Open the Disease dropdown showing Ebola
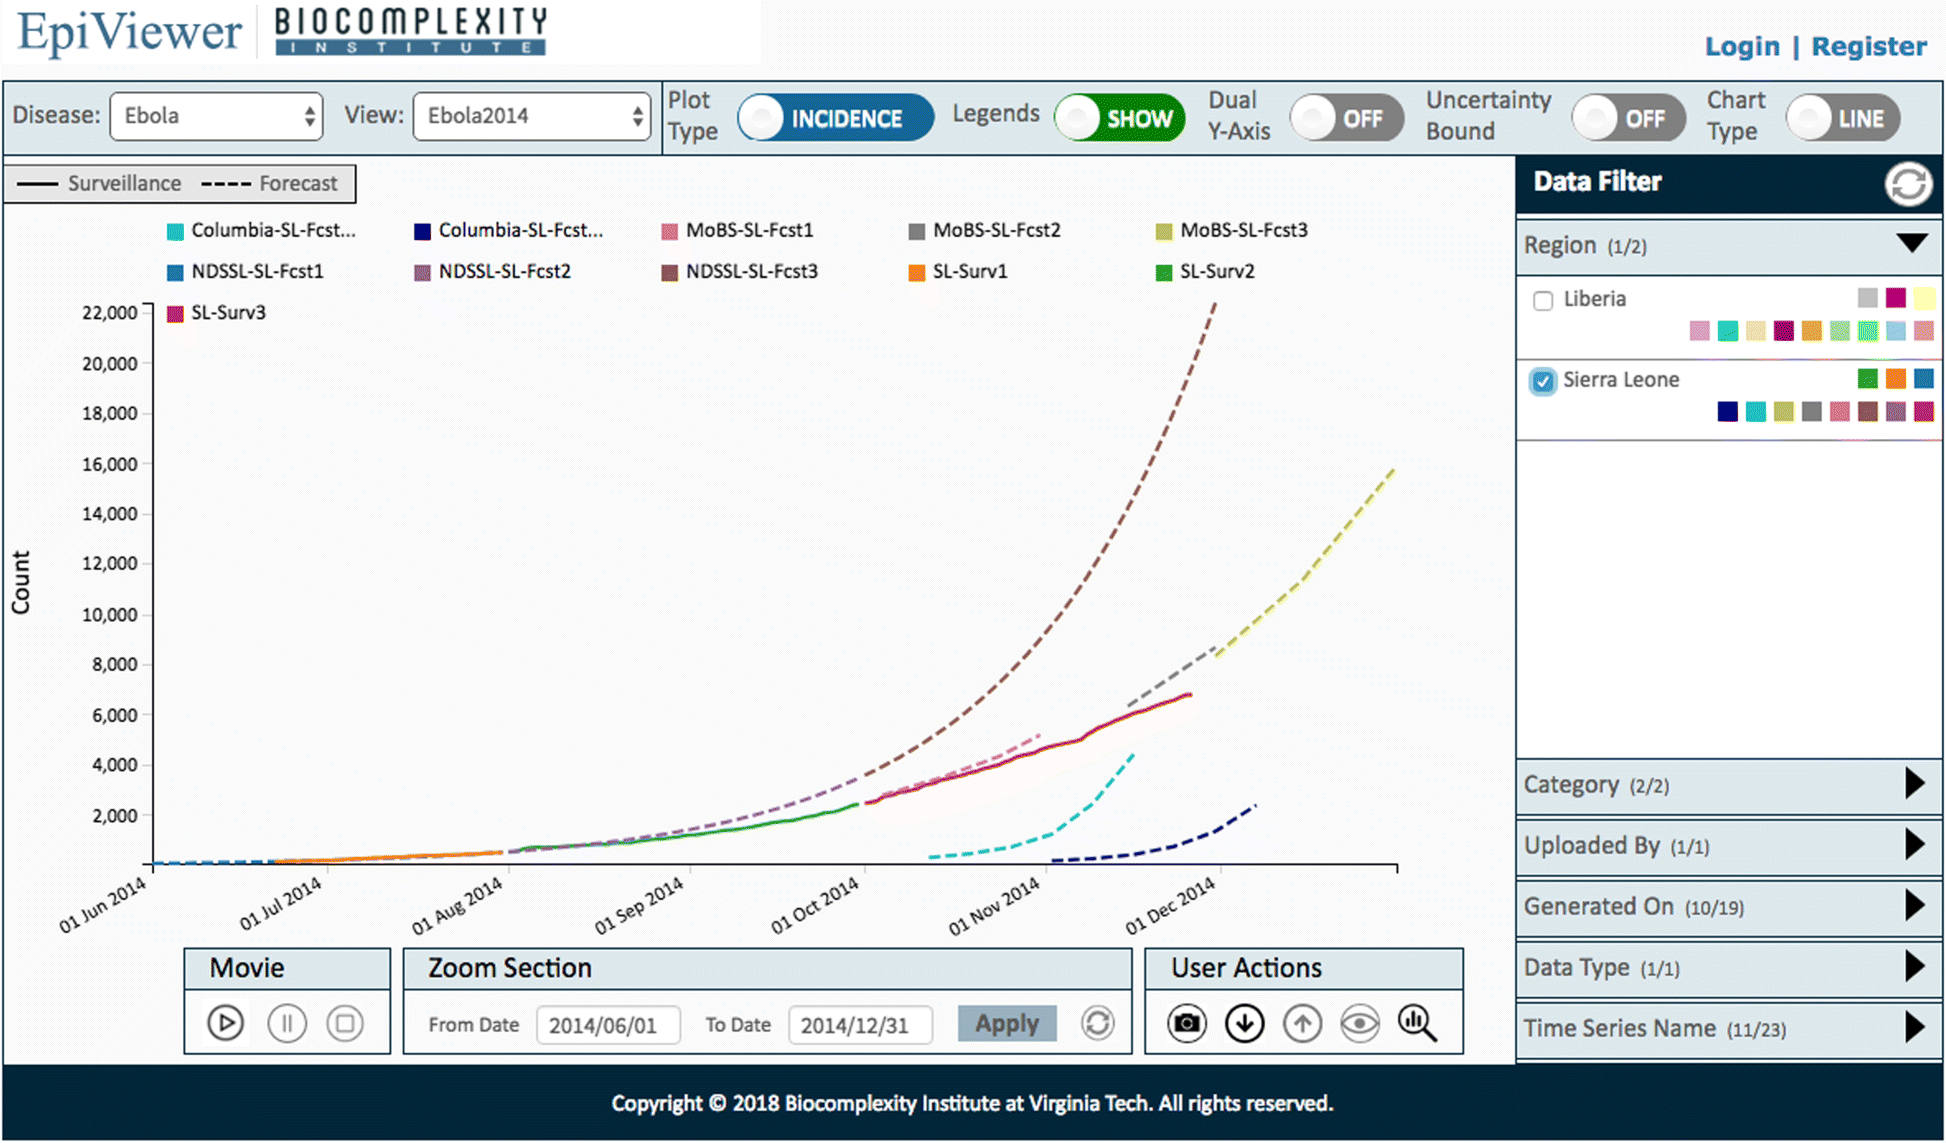 [x=216, y=116]
